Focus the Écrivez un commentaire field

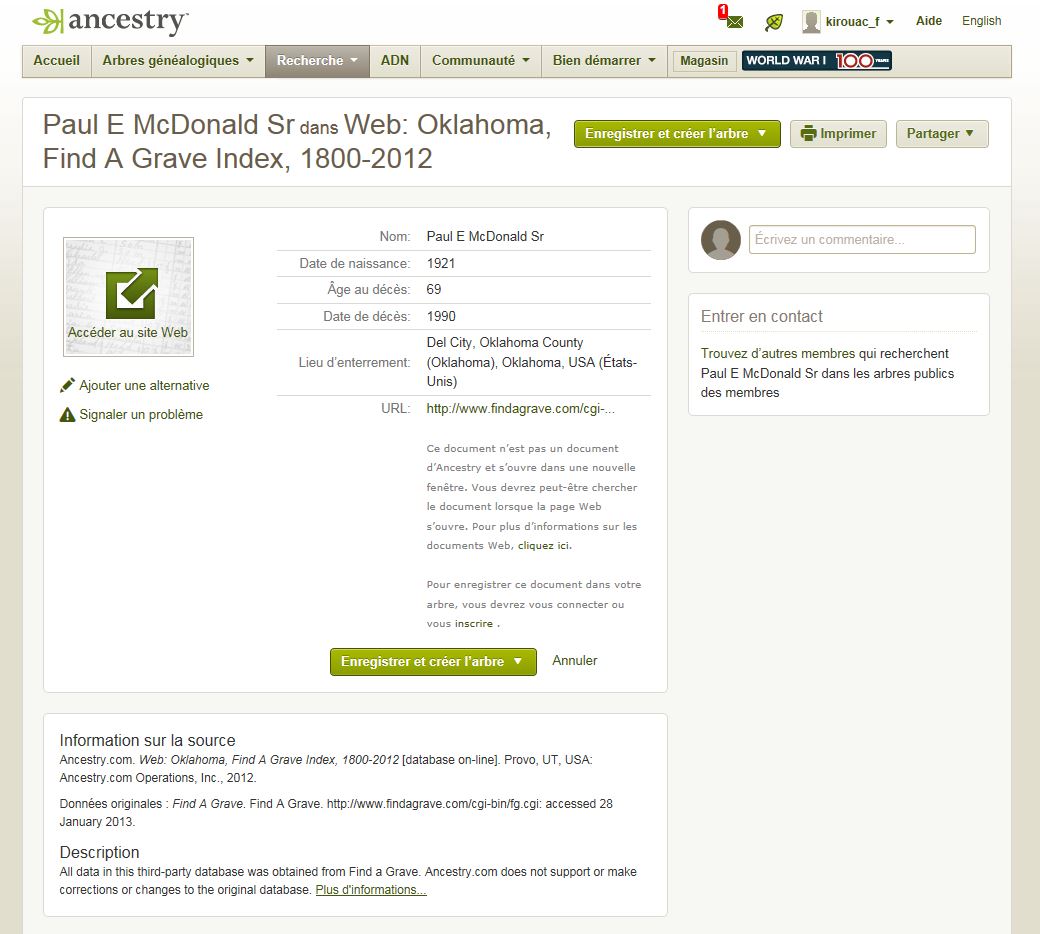[862, 239]
